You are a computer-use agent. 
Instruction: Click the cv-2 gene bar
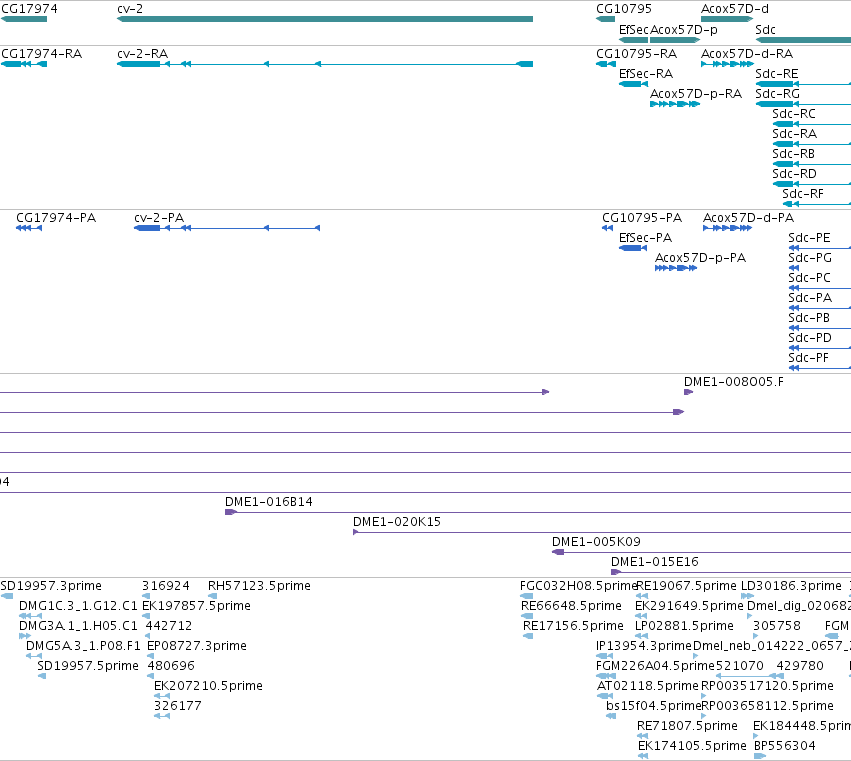(325, 19)
